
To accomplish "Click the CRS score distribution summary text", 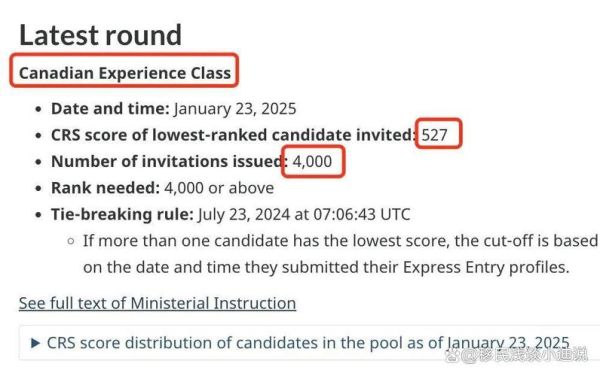I will click(308, 343).
